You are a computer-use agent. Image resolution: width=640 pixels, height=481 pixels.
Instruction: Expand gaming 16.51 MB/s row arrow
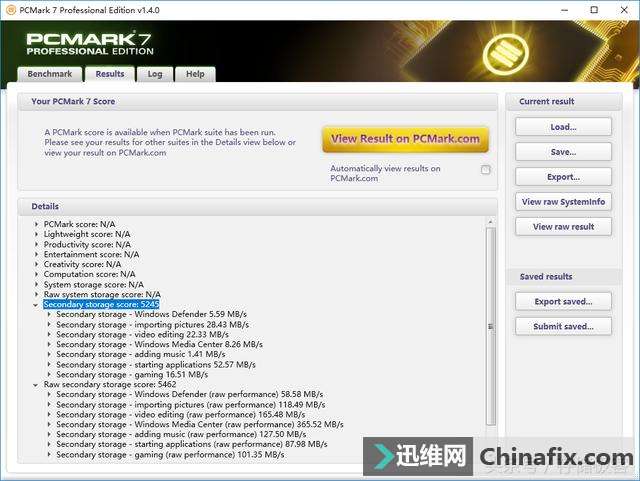tap(49, 374)
